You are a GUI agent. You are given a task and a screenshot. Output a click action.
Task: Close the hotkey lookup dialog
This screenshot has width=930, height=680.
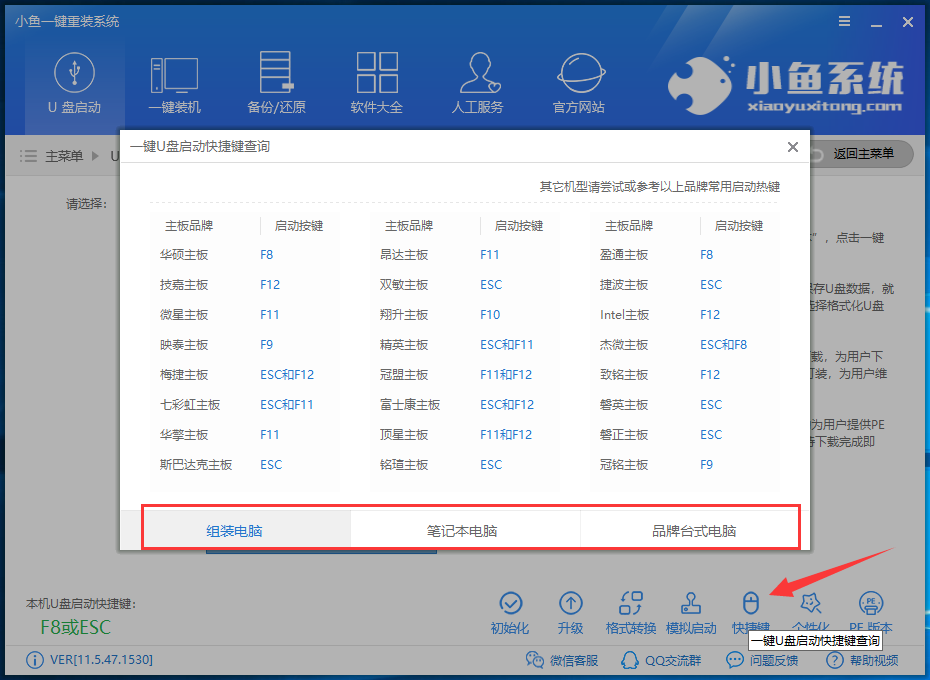(x=793, y=147)
